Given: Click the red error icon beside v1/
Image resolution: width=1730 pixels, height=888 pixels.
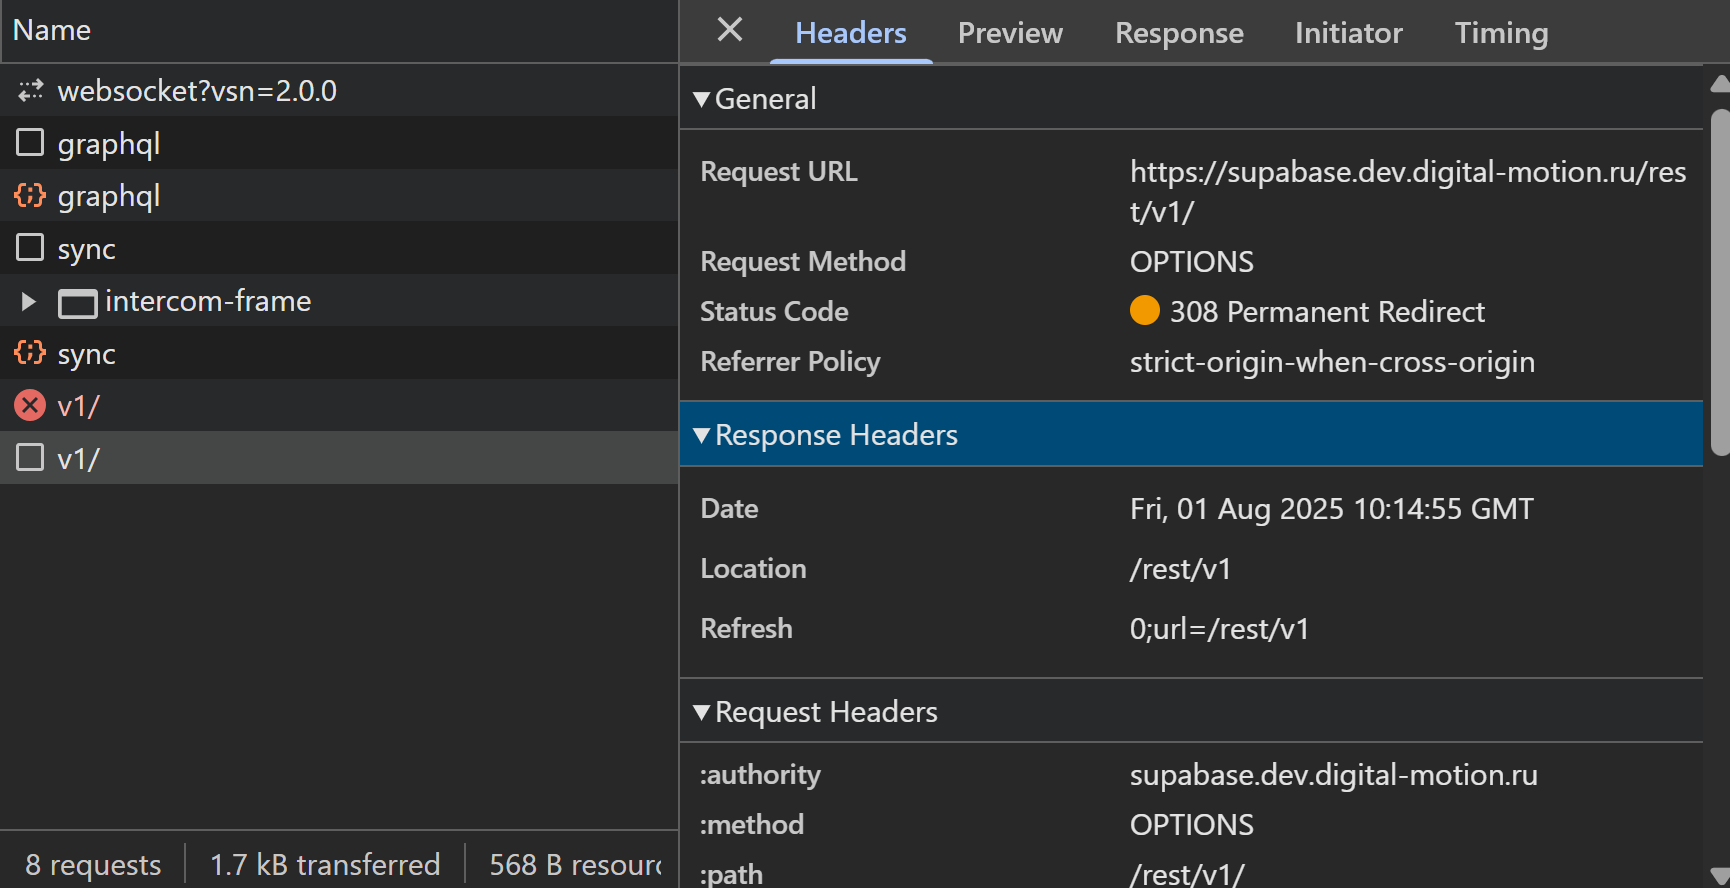Looking at the screenshot, I should click(x=30, y=405).
